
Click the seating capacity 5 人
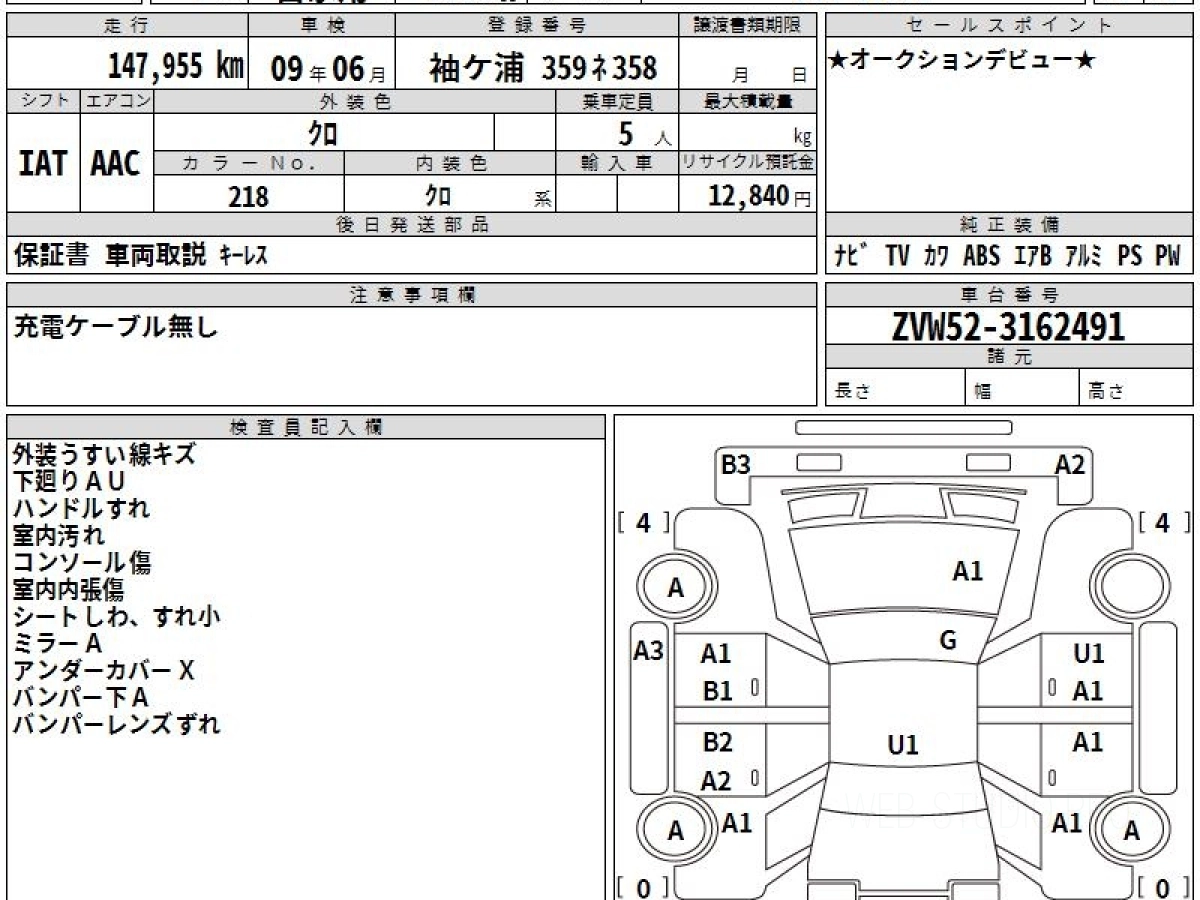645,134
